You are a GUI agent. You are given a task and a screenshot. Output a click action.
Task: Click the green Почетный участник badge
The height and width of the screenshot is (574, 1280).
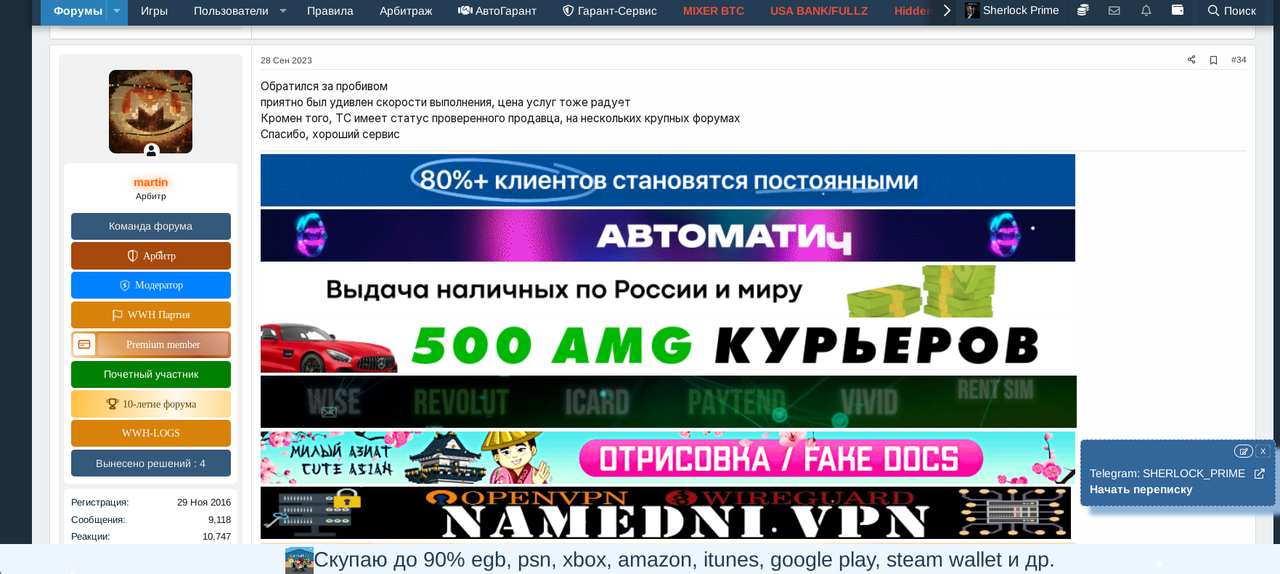(151, 374)
